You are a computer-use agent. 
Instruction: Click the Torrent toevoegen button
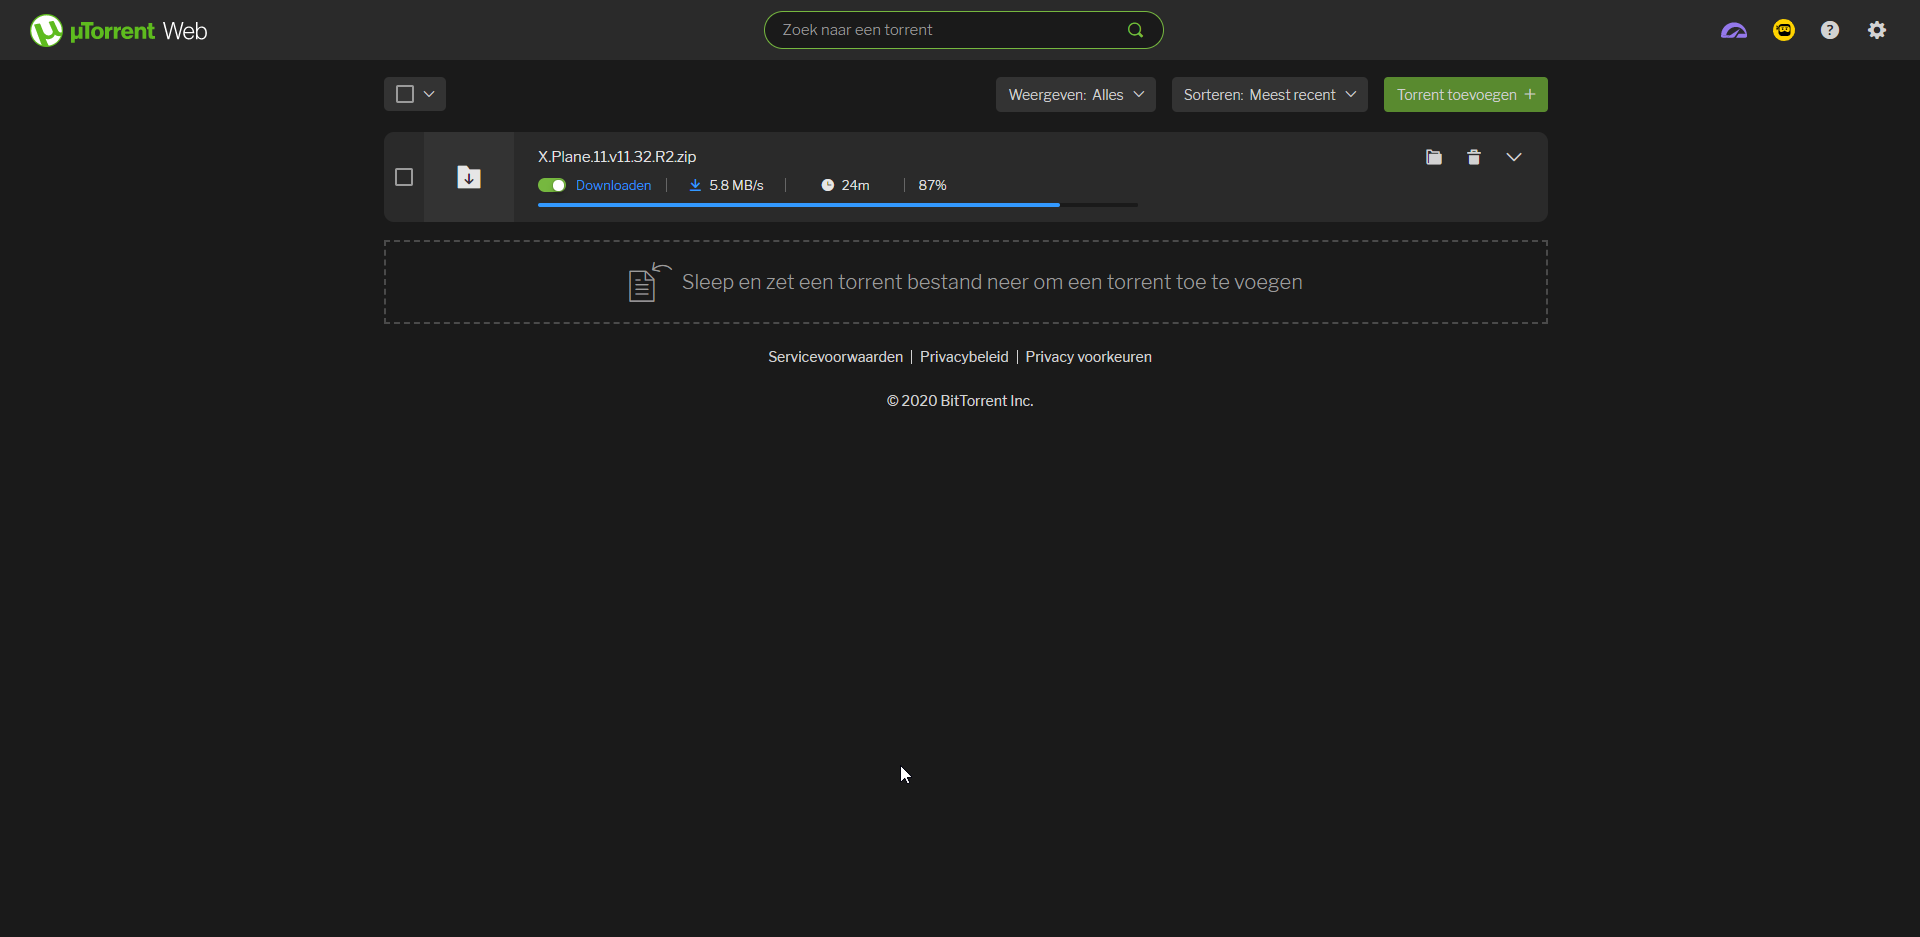click(1465, 95)
